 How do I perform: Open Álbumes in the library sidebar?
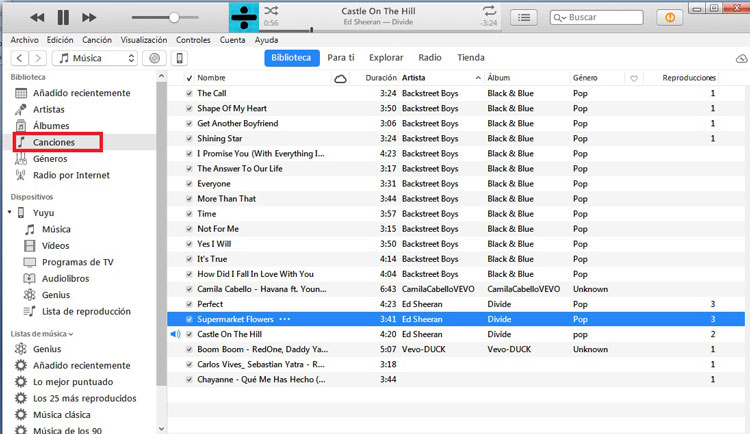coord(51,126)
